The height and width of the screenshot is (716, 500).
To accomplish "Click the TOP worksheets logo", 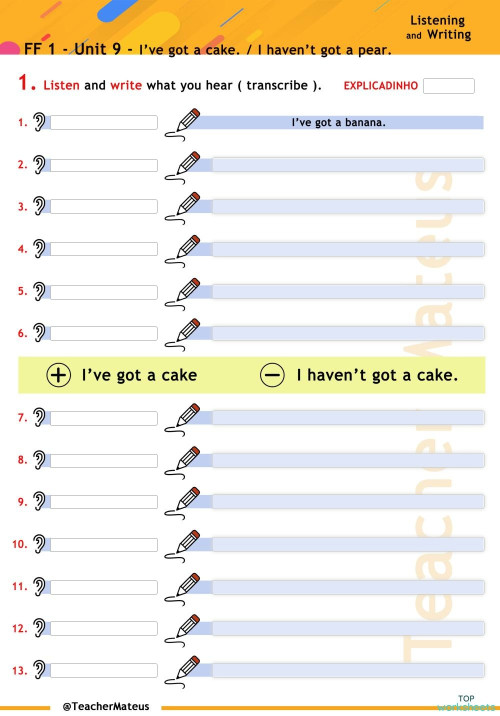I will click(466, 703).
